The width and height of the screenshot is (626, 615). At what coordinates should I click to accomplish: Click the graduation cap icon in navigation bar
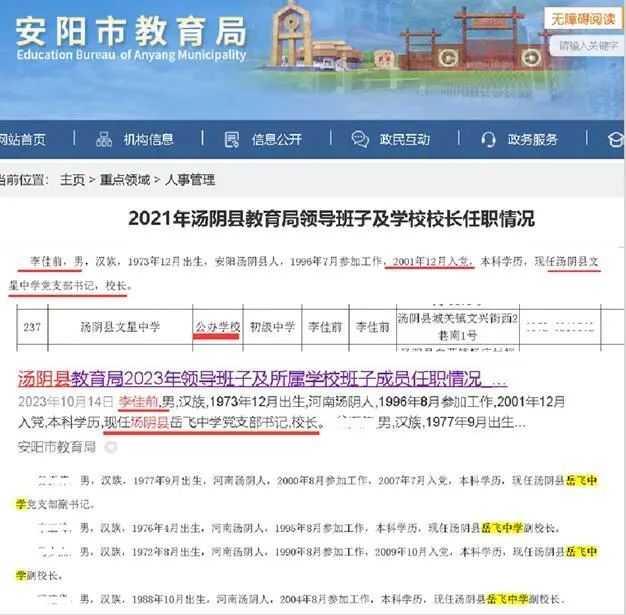[615, 139]
